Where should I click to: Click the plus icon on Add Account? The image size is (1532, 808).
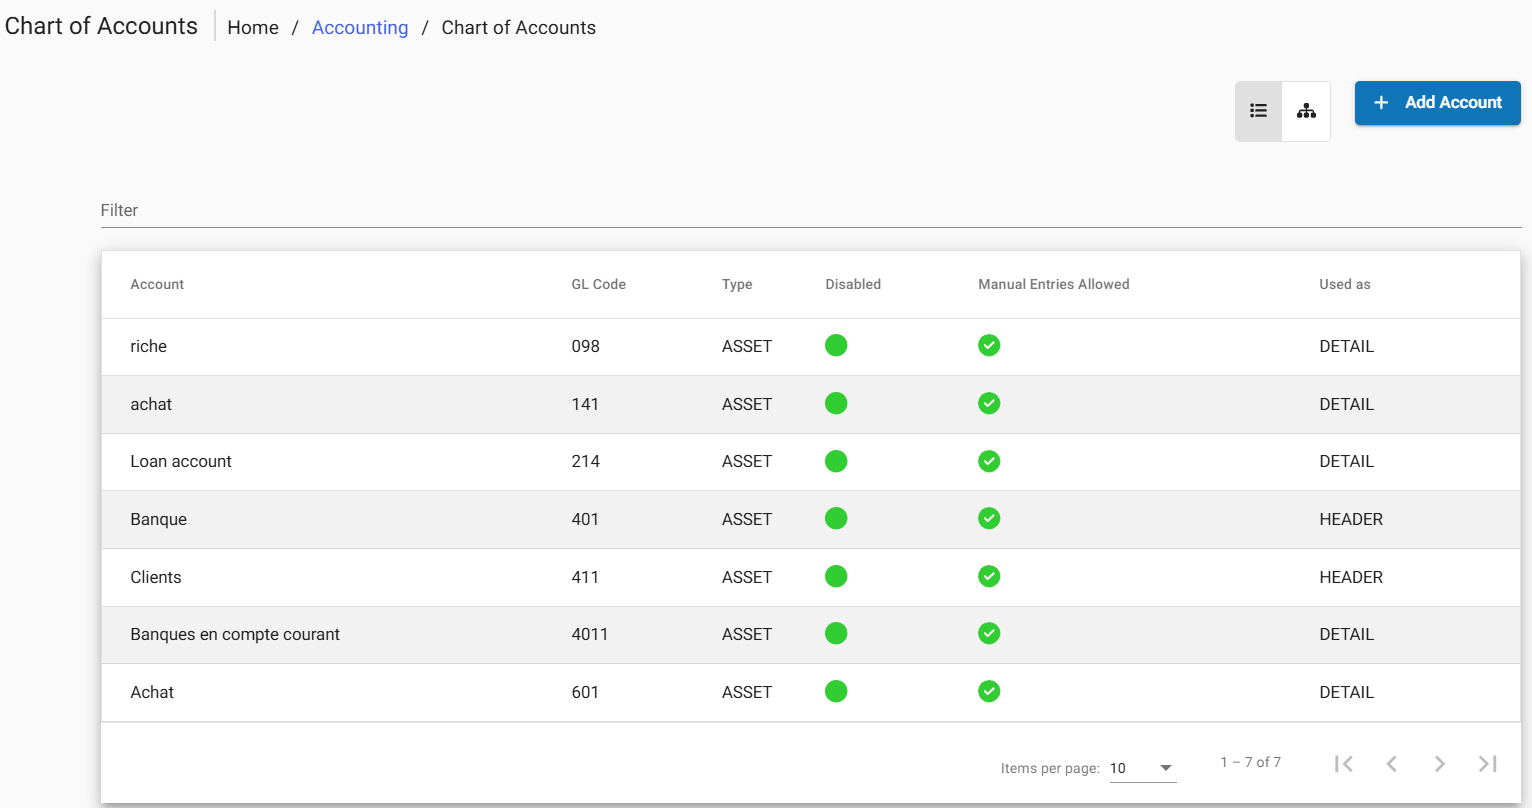pos(1382,102)
